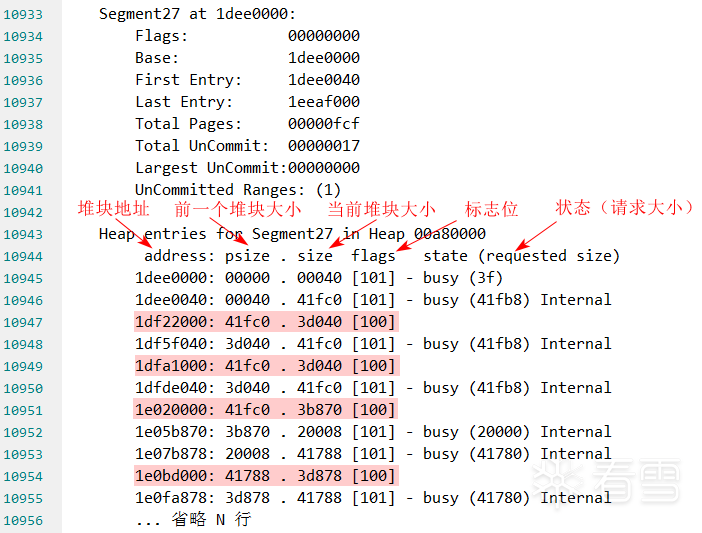Select the 'Segment27 at 1dee0000:' line
Image resolution: width=702 pixels, height=533 pixels.
coord(197,14)
